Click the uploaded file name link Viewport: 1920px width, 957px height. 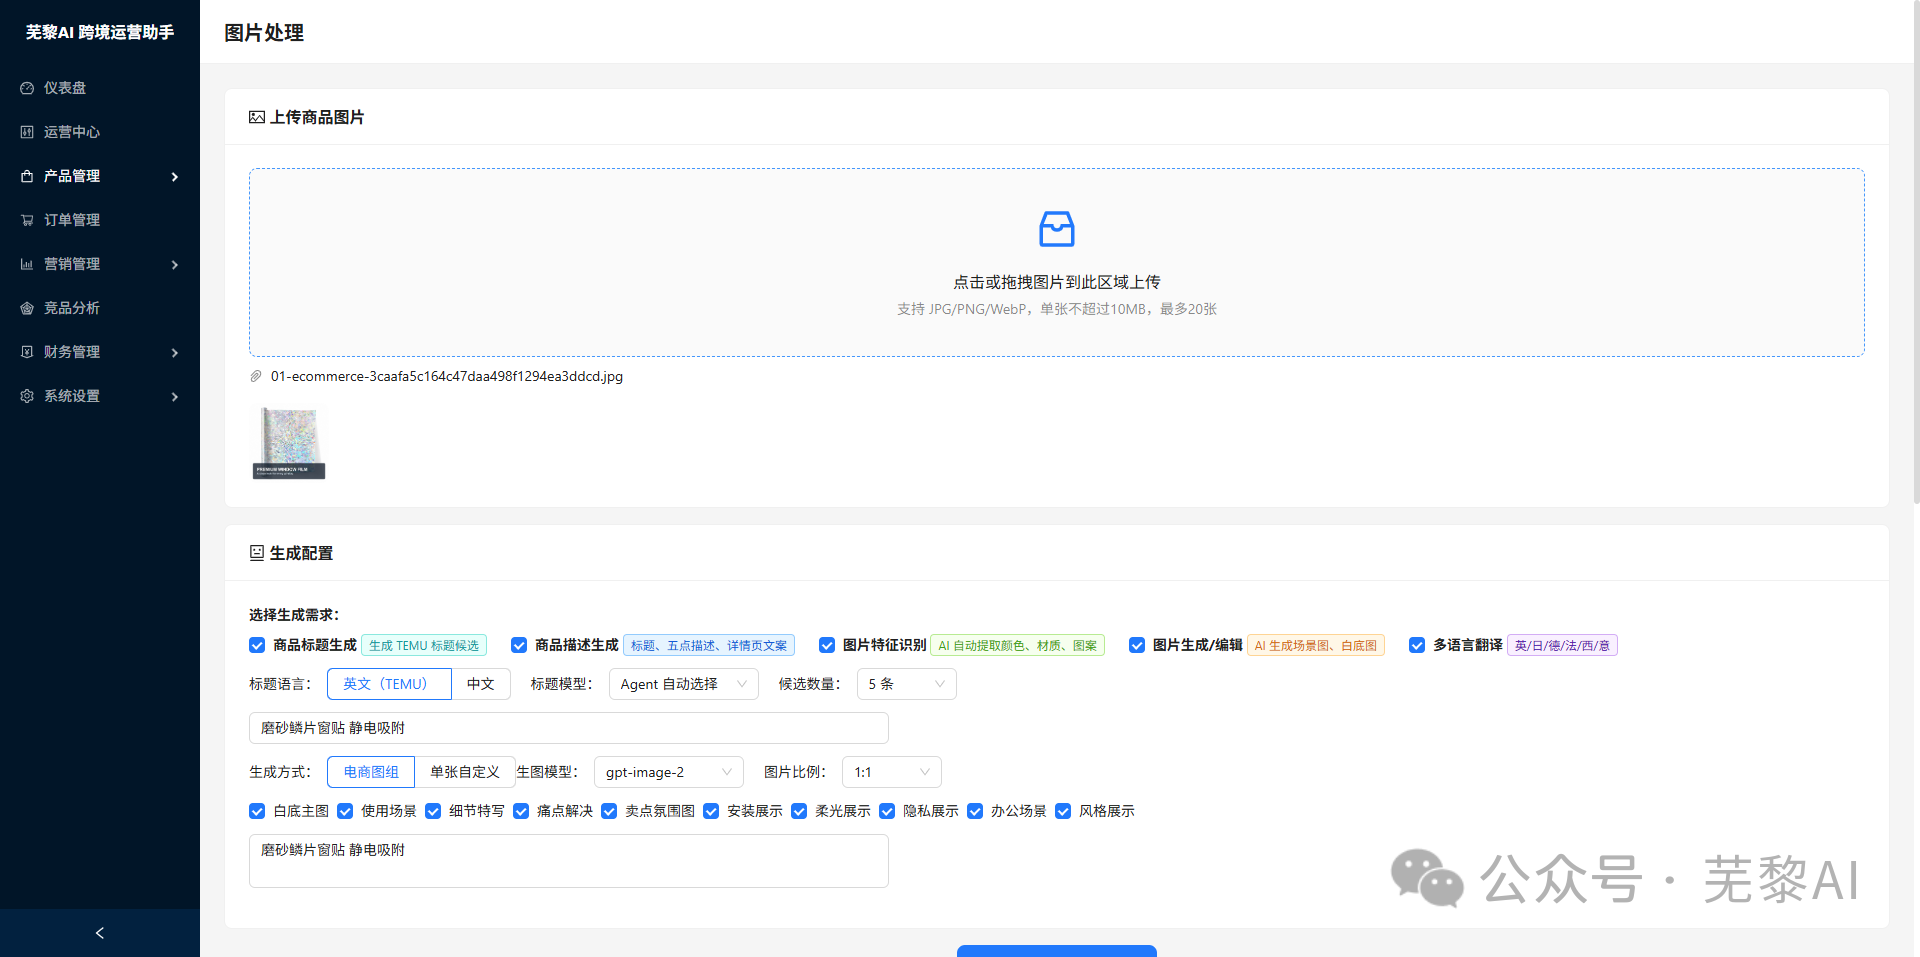447,376
